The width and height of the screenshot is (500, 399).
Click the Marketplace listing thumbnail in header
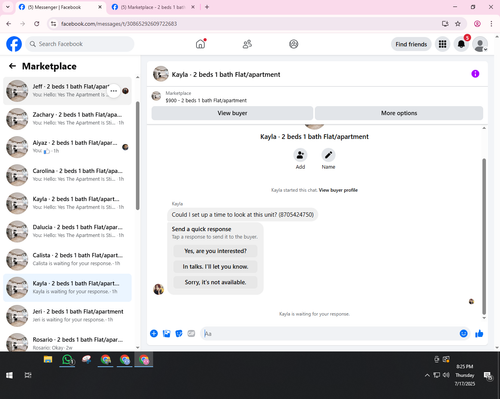coord(156,96)
